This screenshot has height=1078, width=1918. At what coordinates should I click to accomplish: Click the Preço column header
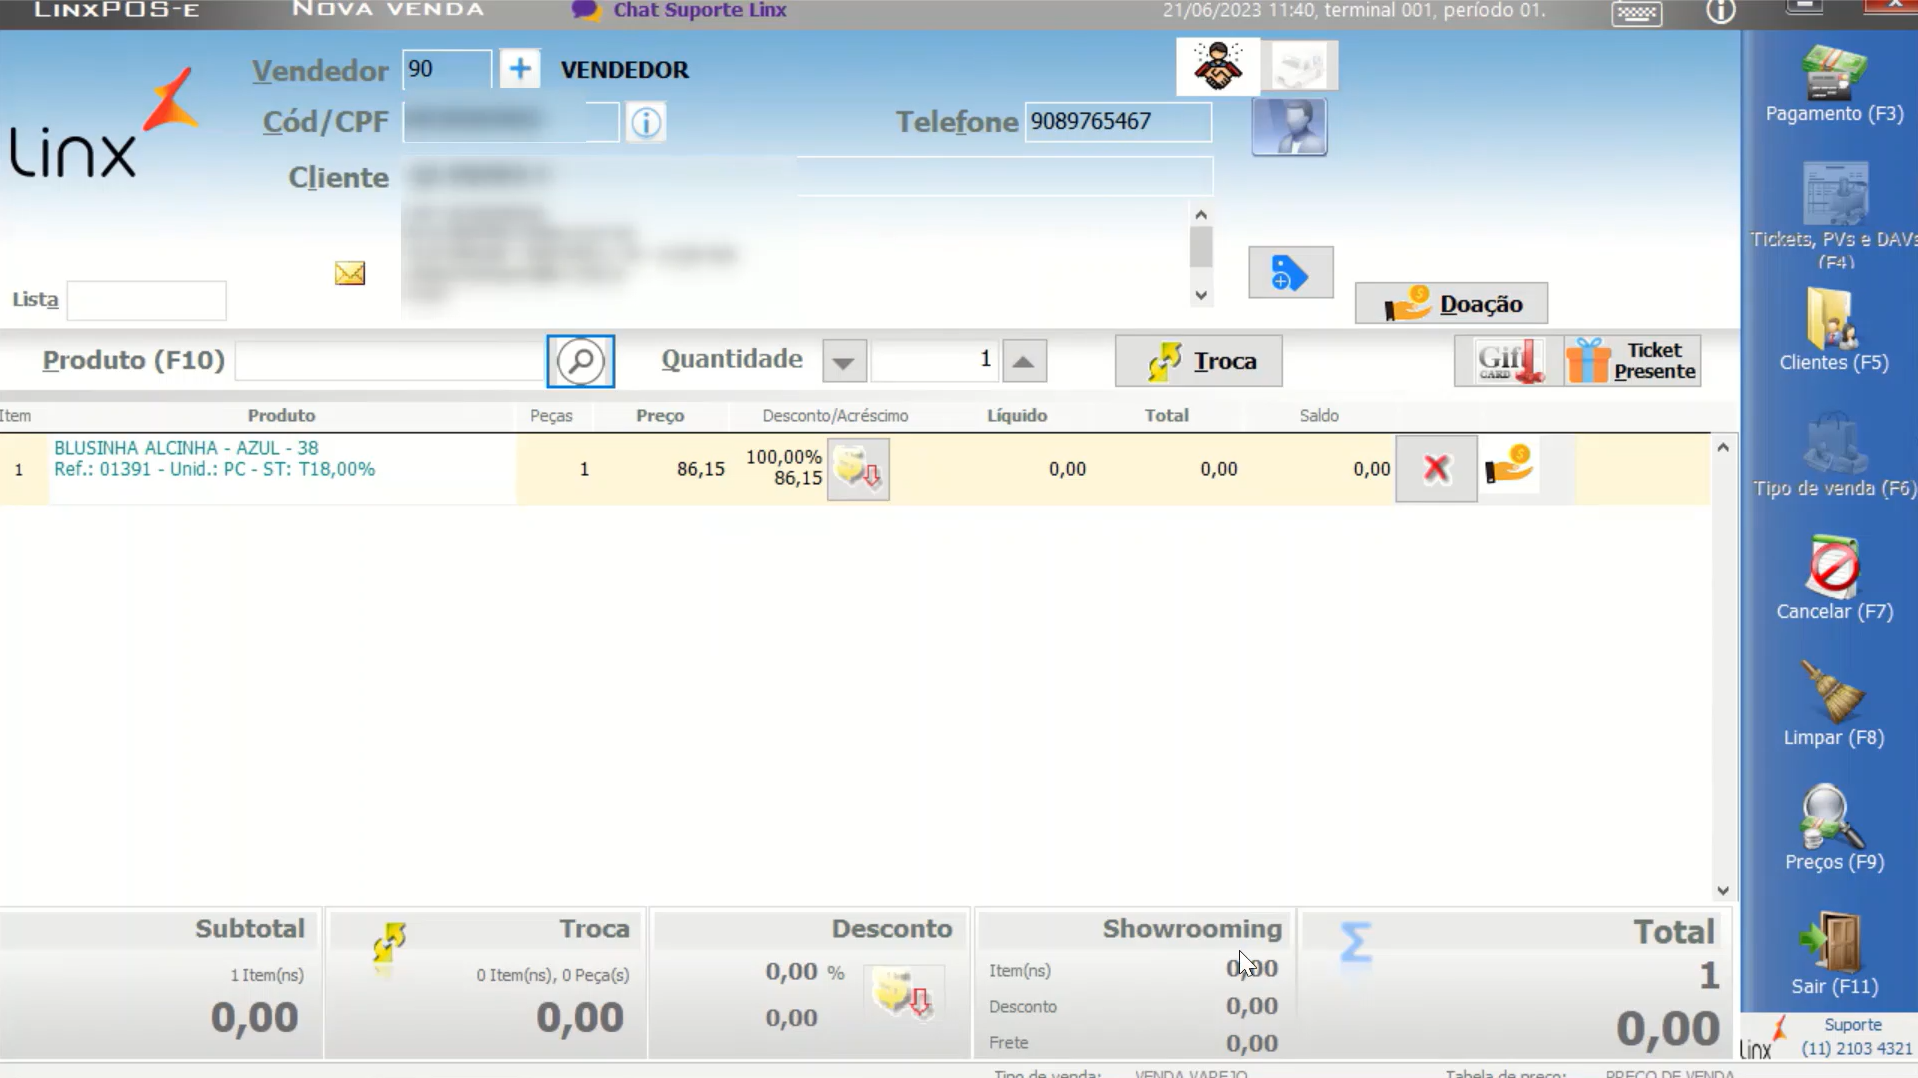tap(660, 416)
